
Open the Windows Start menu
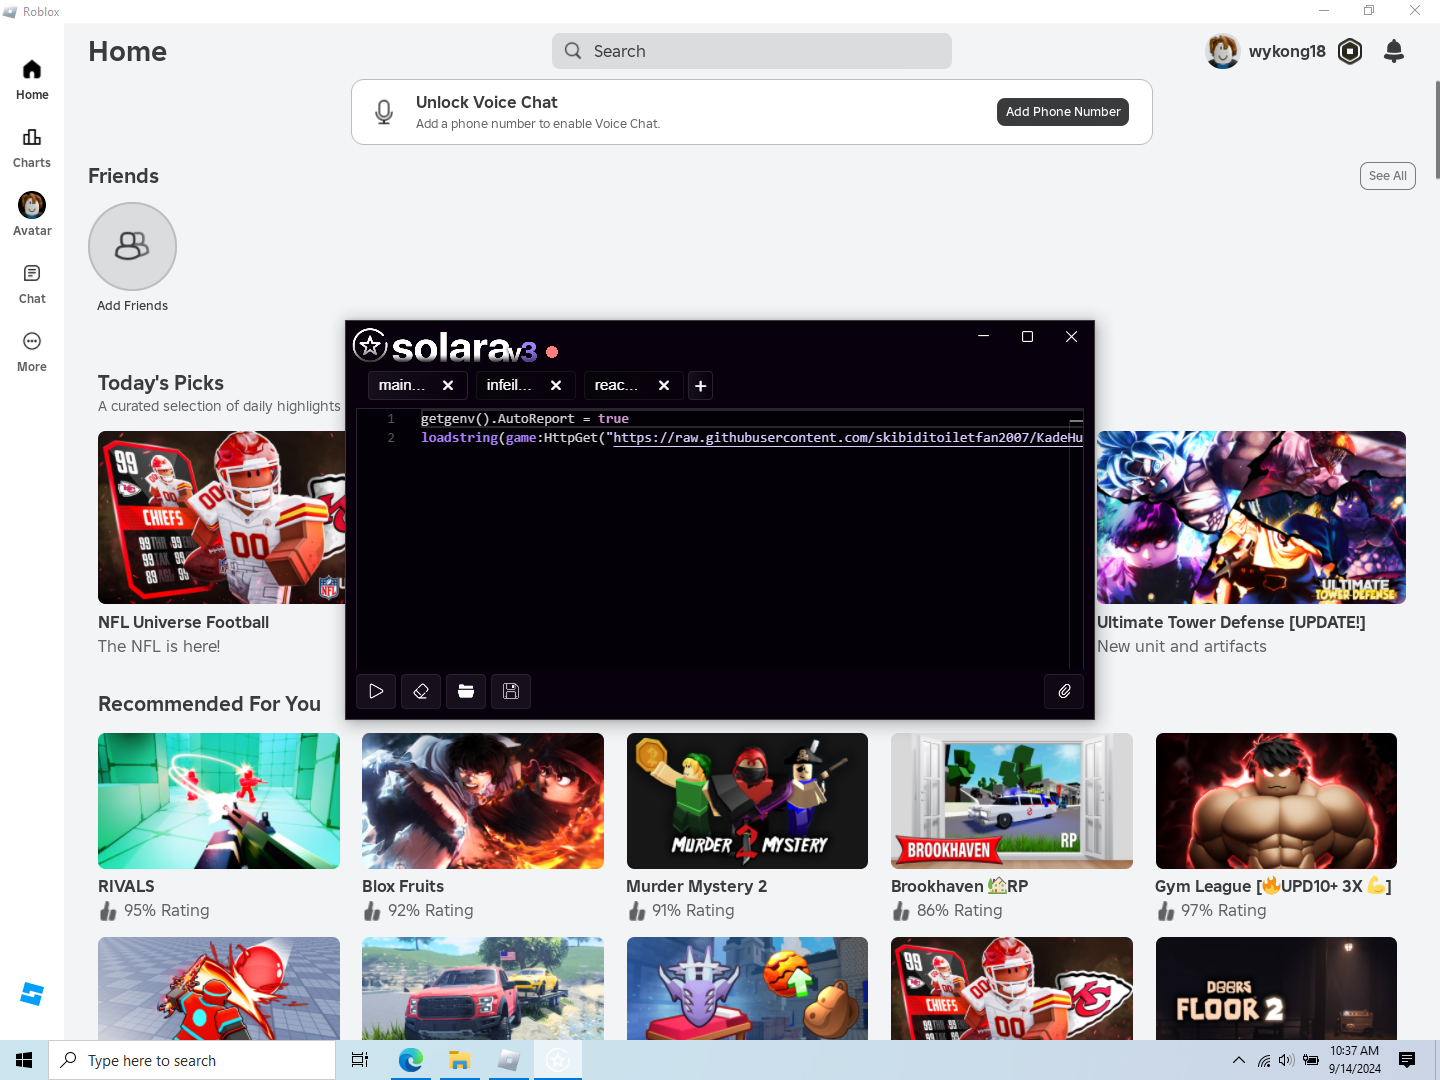coord(24,1060)
